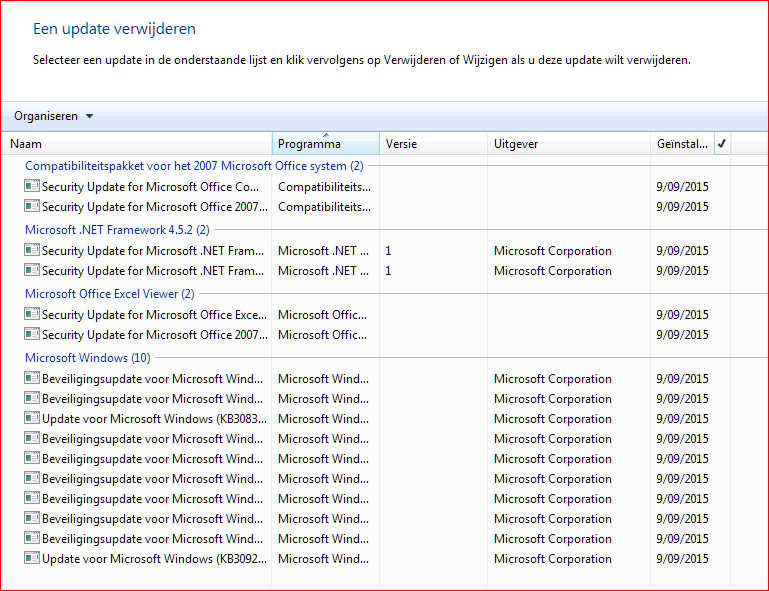The width and height of the screenshot is (769, 591).
Task: Open the Organiseren dropdown menu
Action: pos(53,116)
